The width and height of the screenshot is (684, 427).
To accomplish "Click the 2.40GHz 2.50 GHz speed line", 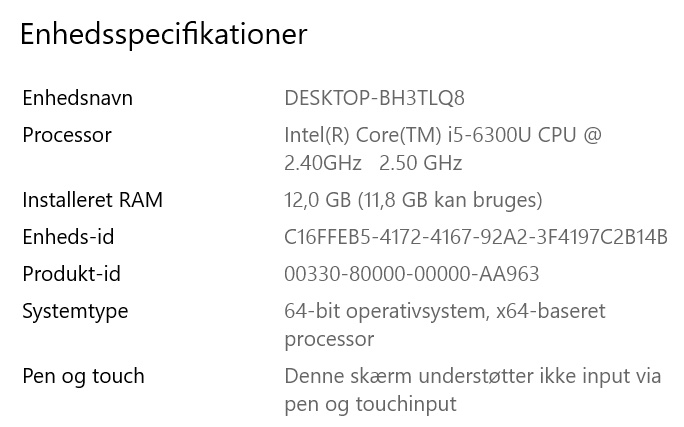I will tap(373, 163).
